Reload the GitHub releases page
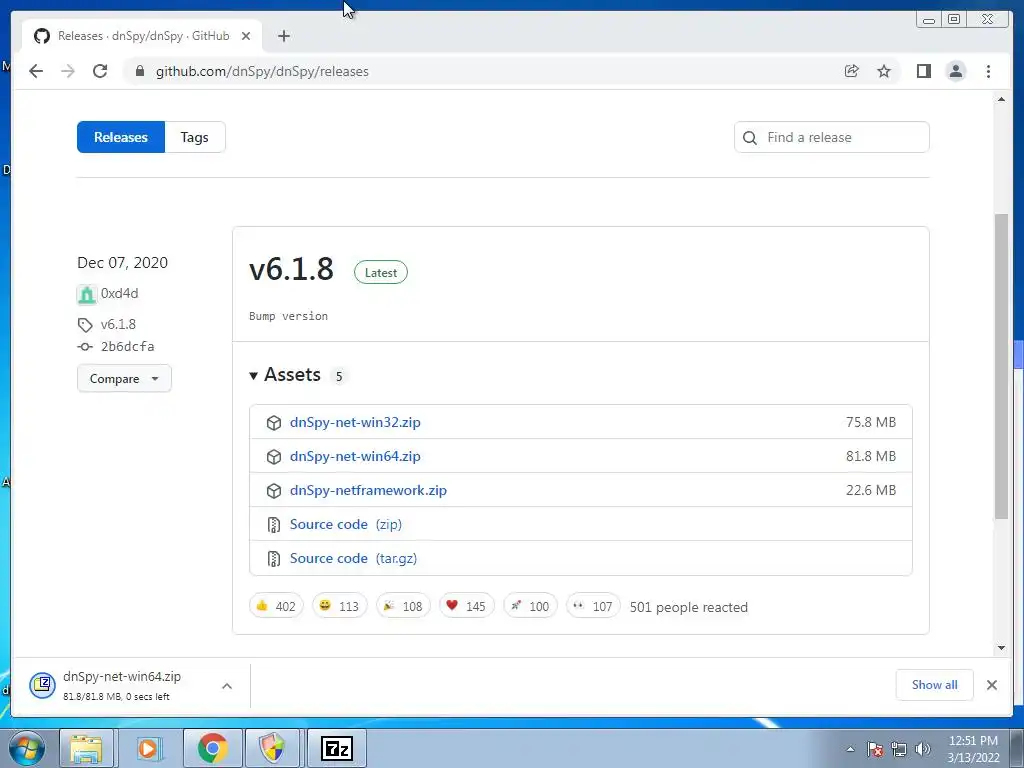 click(x=100, y=71)
